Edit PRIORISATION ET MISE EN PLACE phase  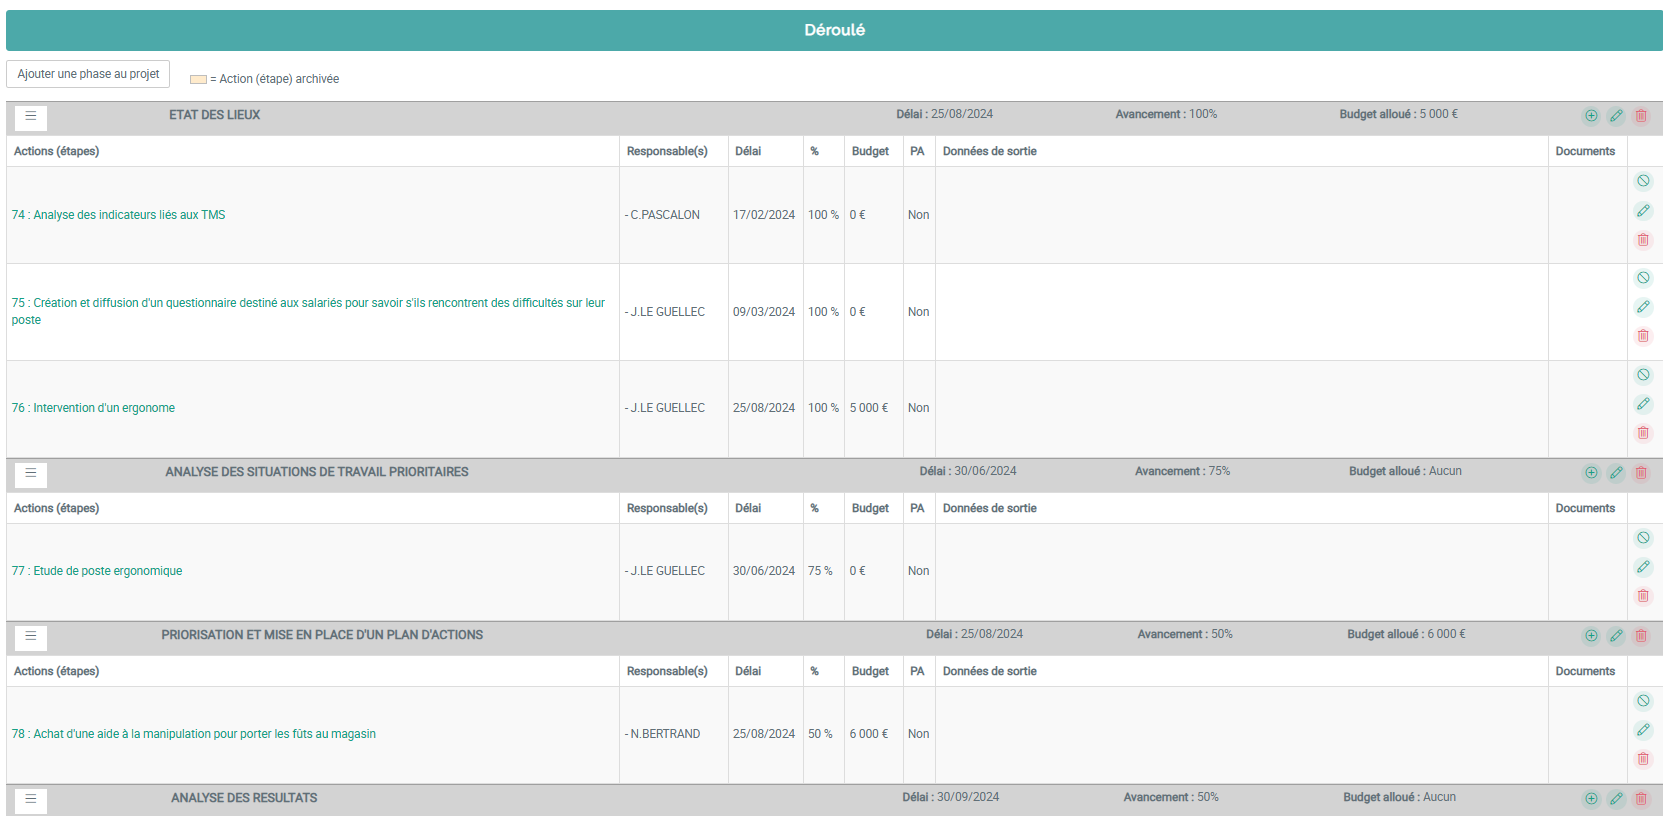[x=1616, y=636]
